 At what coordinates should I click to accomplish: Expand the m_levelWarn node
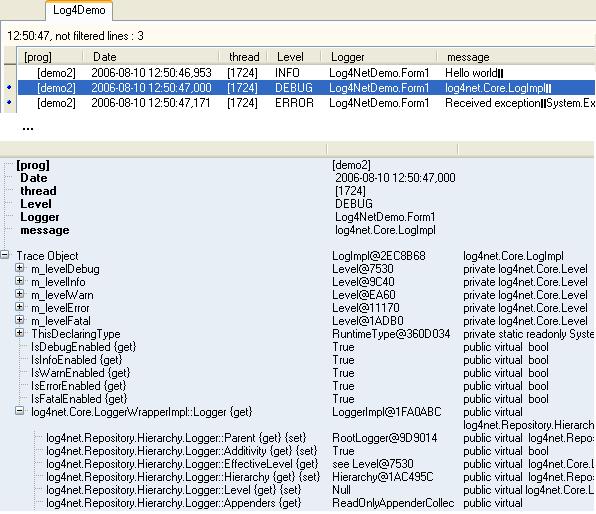pyautogui.click(x=19, y=294)
